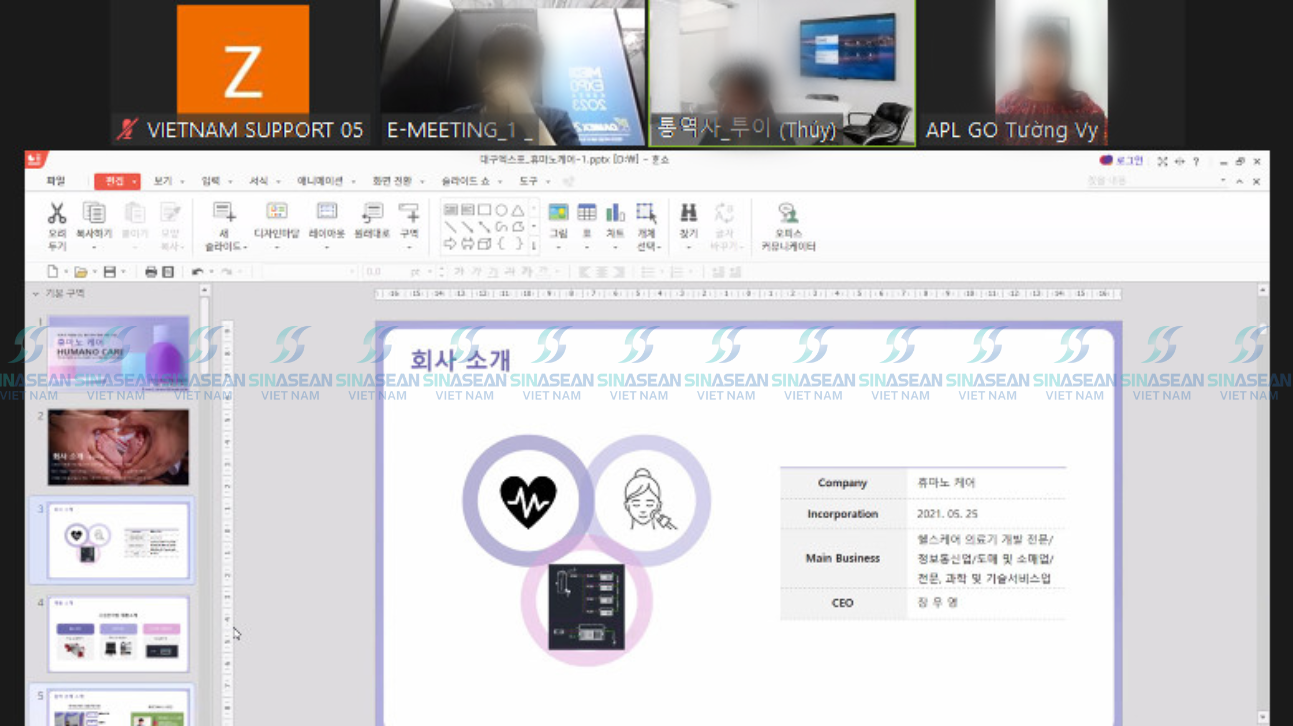Collapse the ribbon with the up chevron
1293x726 pixels.
tap(1240, 182)
